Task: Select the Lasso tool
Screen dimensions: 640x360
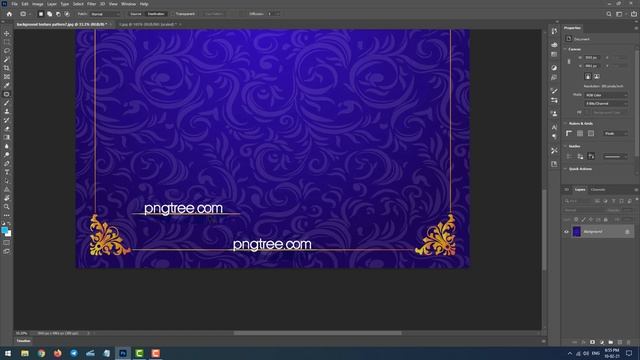Action: pyautogui.click(x=7, y=51)
